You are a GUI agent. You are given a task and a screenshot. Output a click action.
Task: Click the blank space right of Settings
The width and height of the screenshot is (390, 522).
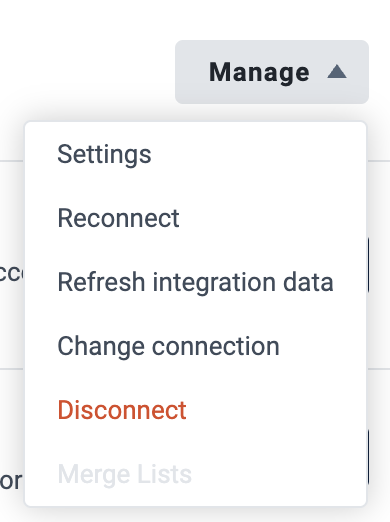[x=258, y=154]
